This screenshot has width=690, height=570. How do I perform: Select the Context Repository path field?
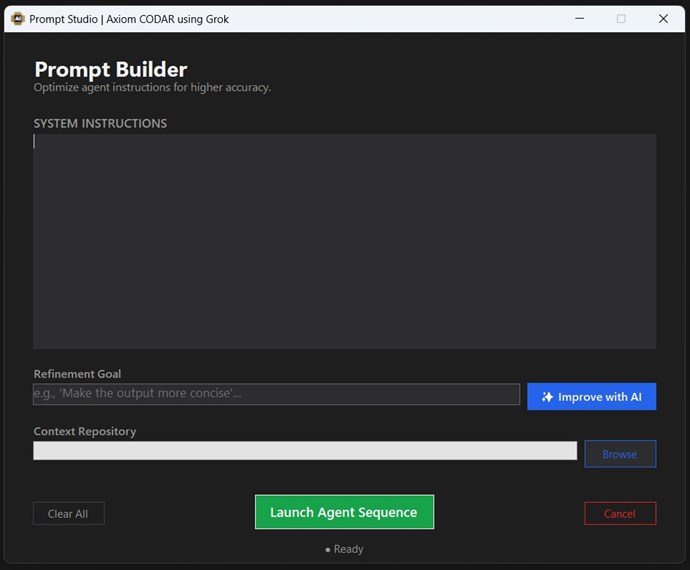[305, 451]
